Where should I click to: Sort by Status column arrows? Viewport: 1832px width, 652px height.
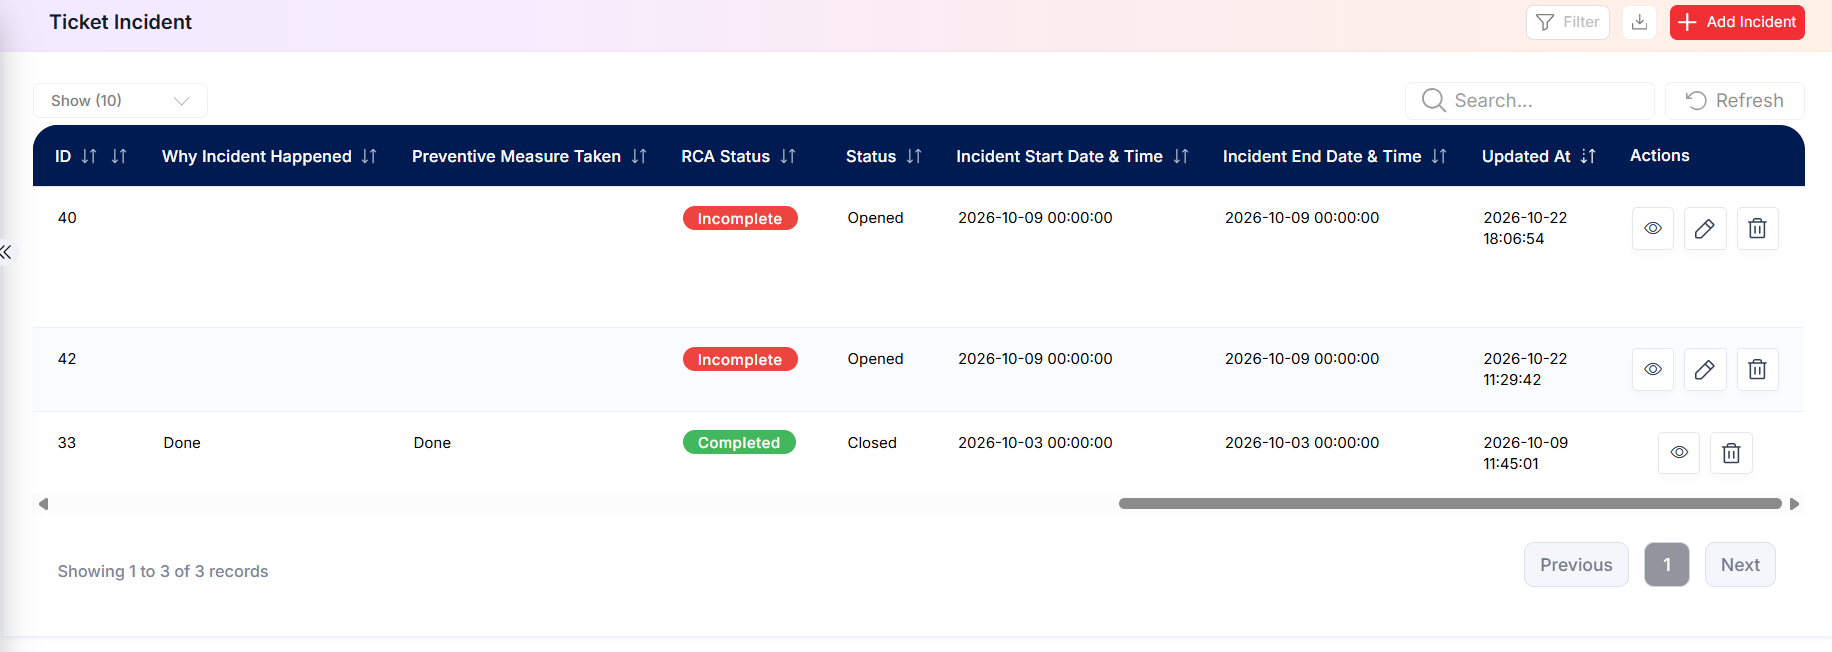914,156
